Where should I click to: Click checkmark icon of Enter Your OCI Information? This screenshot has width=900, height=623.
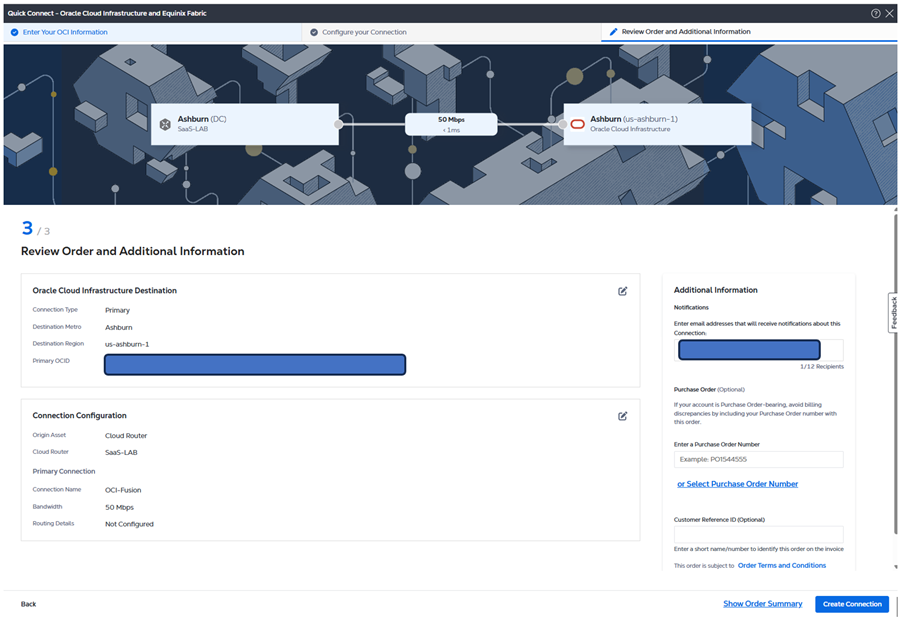click(14, 33)
